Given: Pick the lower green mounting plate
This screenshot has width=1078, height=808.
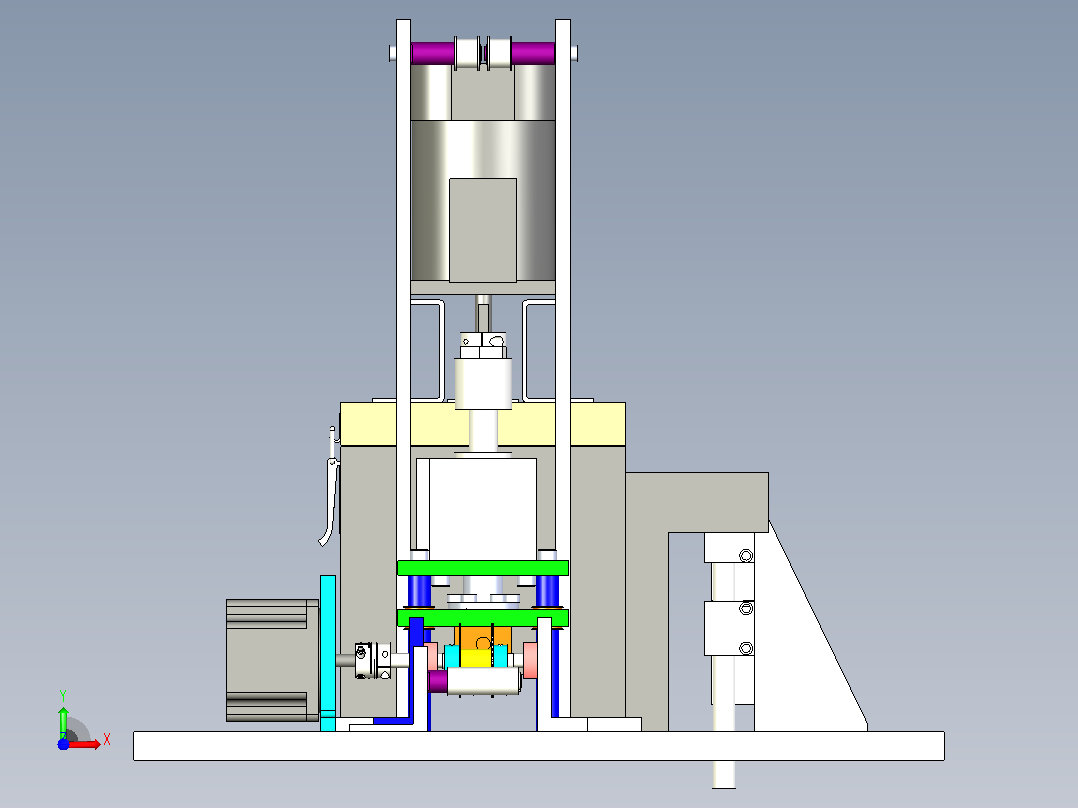Looking at the screenshot, I should point(483,618).
